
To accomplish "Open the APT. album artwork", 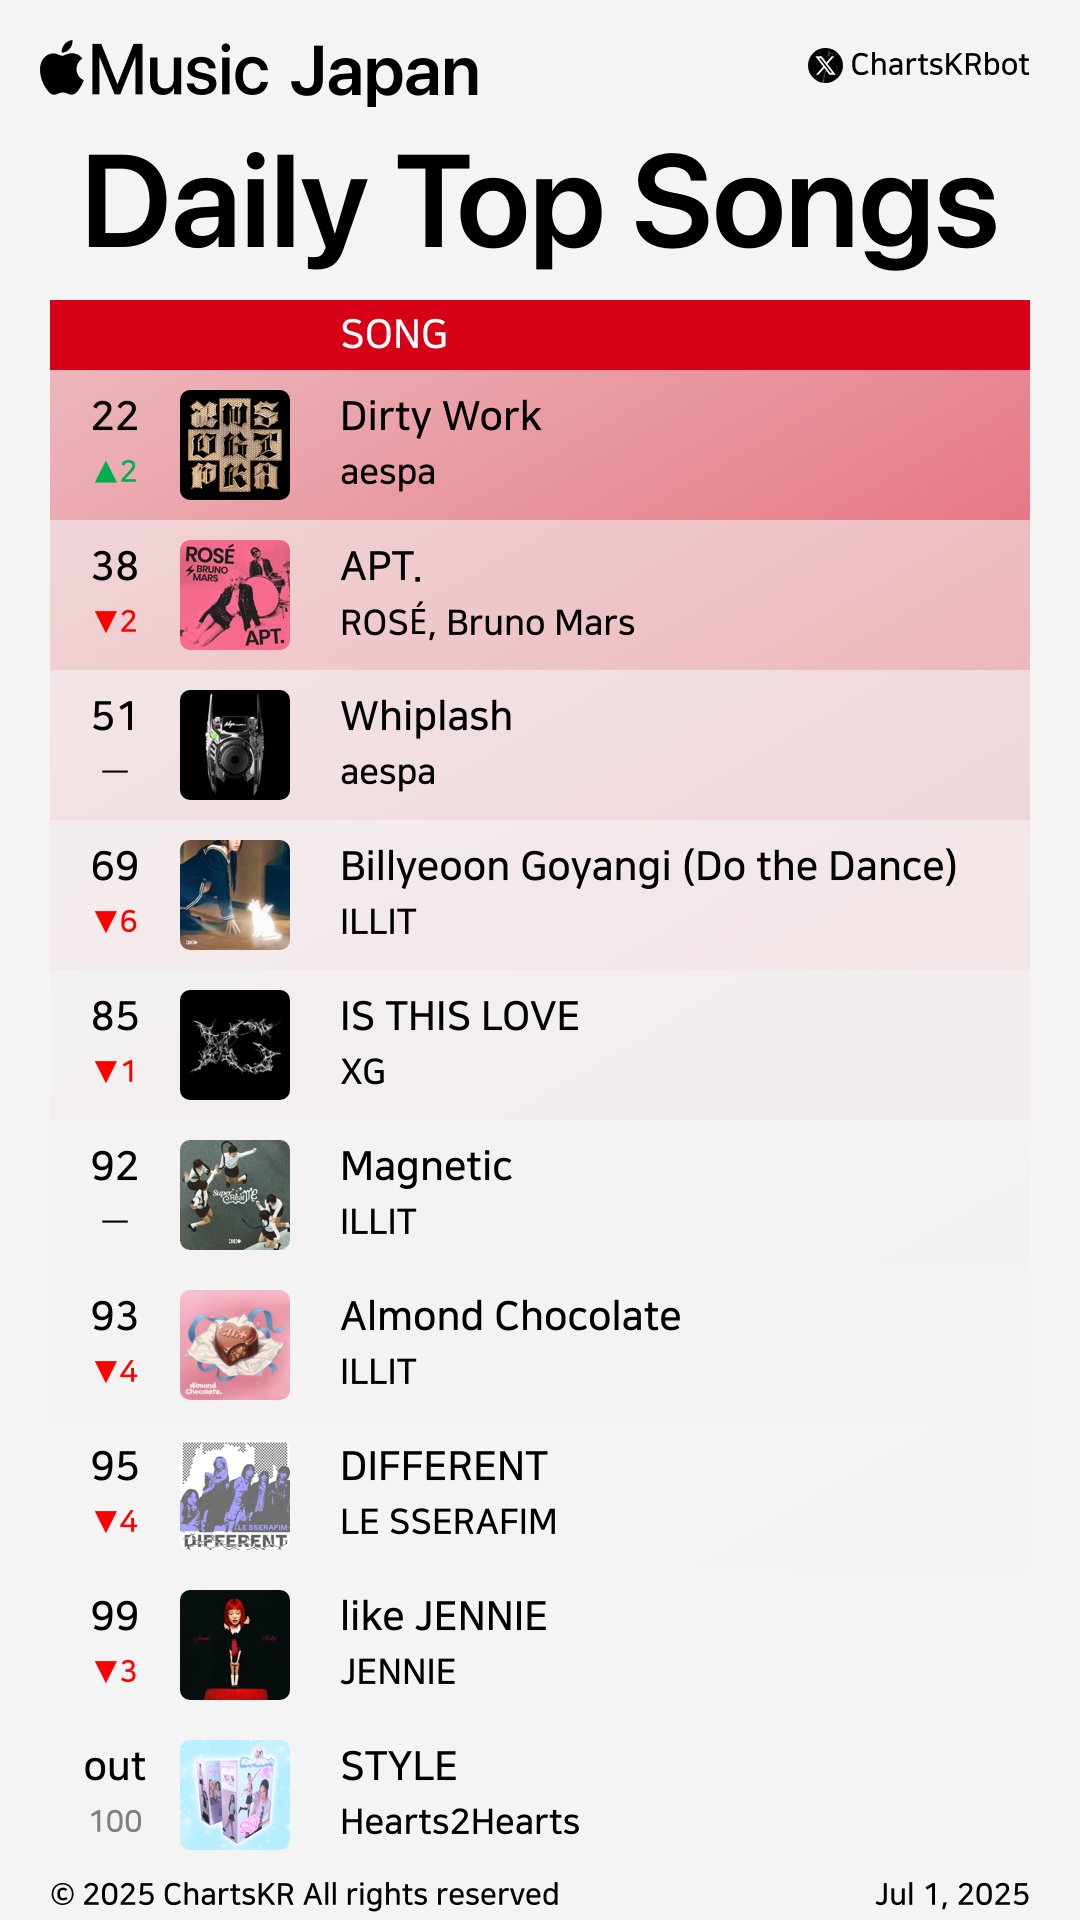I will (x=235, y=595).
